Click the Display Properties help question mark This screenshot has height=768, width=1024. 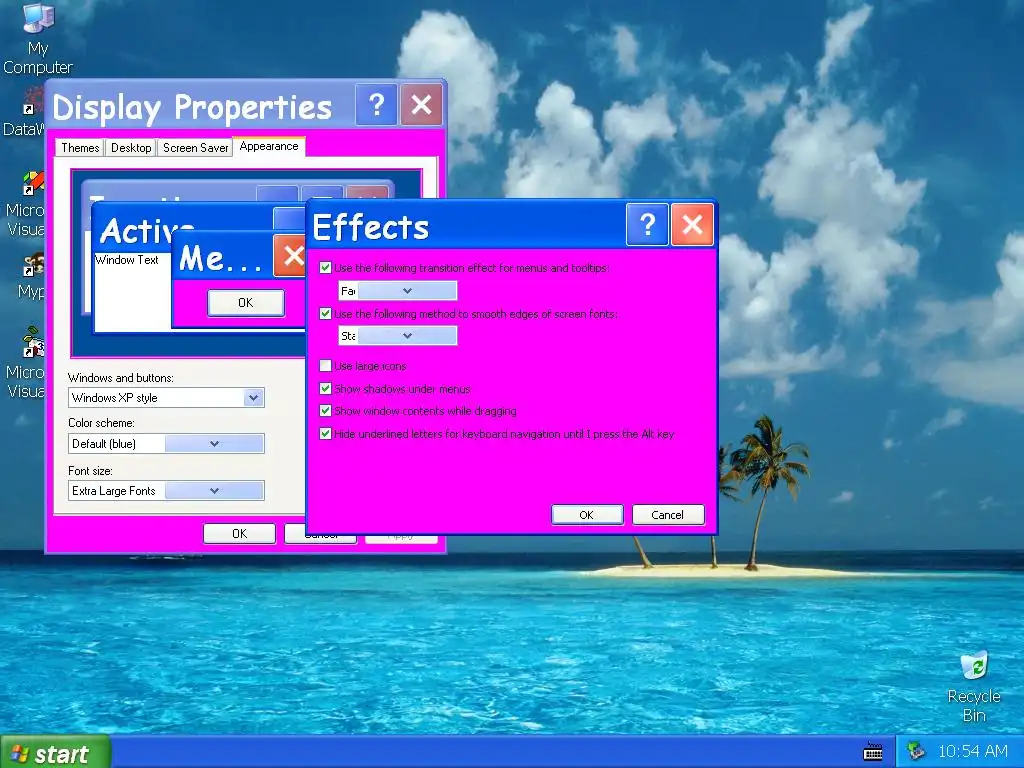coord(376,104)
